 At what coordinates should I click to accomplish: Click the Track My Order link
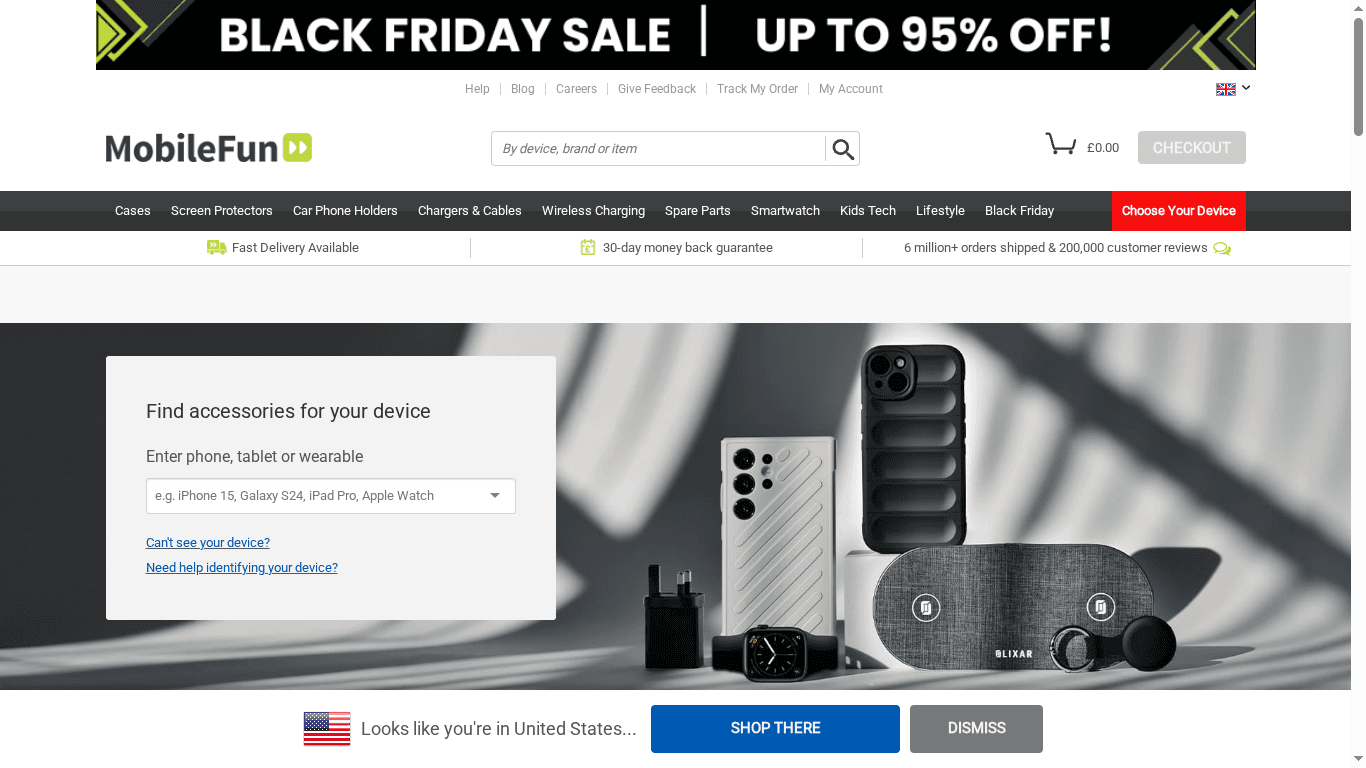(757, 89)
